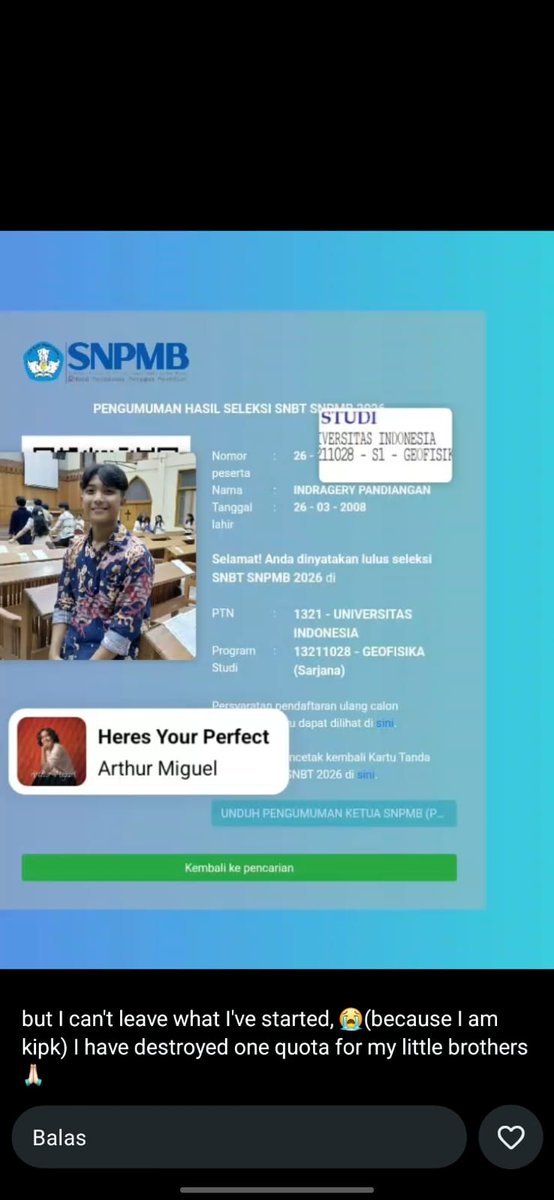The height and width of the screenshot is (1200, 554).
Task: Click the SNPMB logo
Action: click(x=106, y=361)
